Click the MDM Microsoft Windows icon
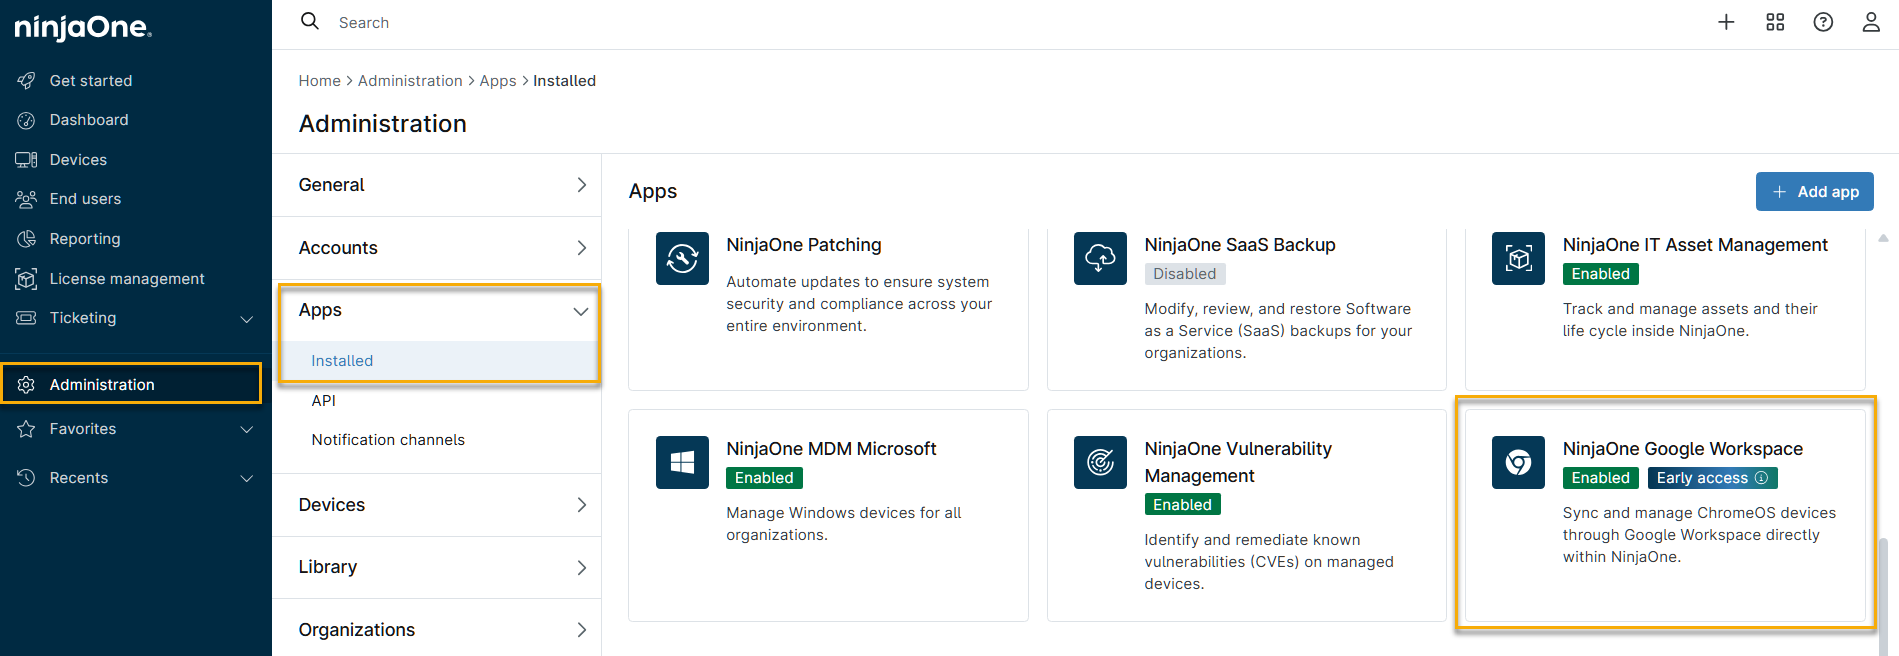This screenshot has width=1899, height=656. [682, 462]
